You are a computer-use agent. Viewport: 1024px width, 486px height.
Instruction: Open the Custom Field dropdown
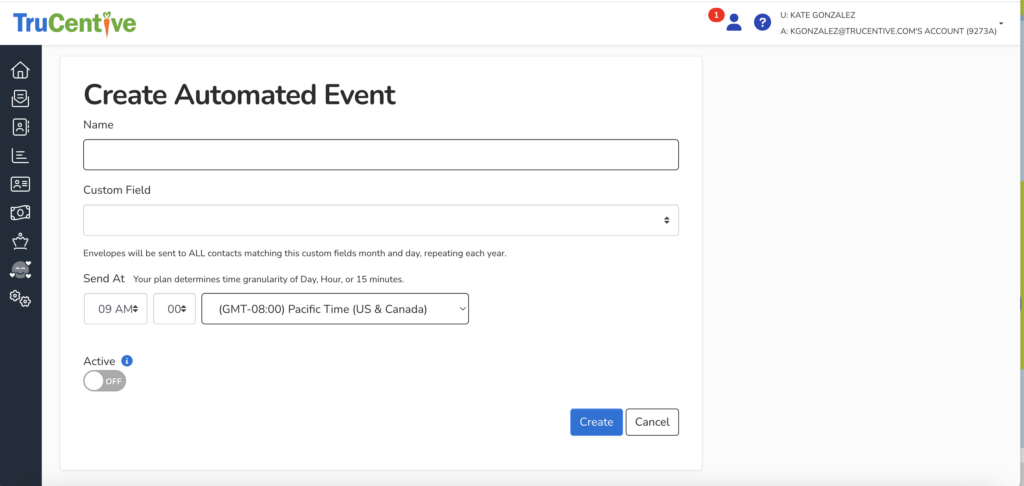(x=380, y=220)
